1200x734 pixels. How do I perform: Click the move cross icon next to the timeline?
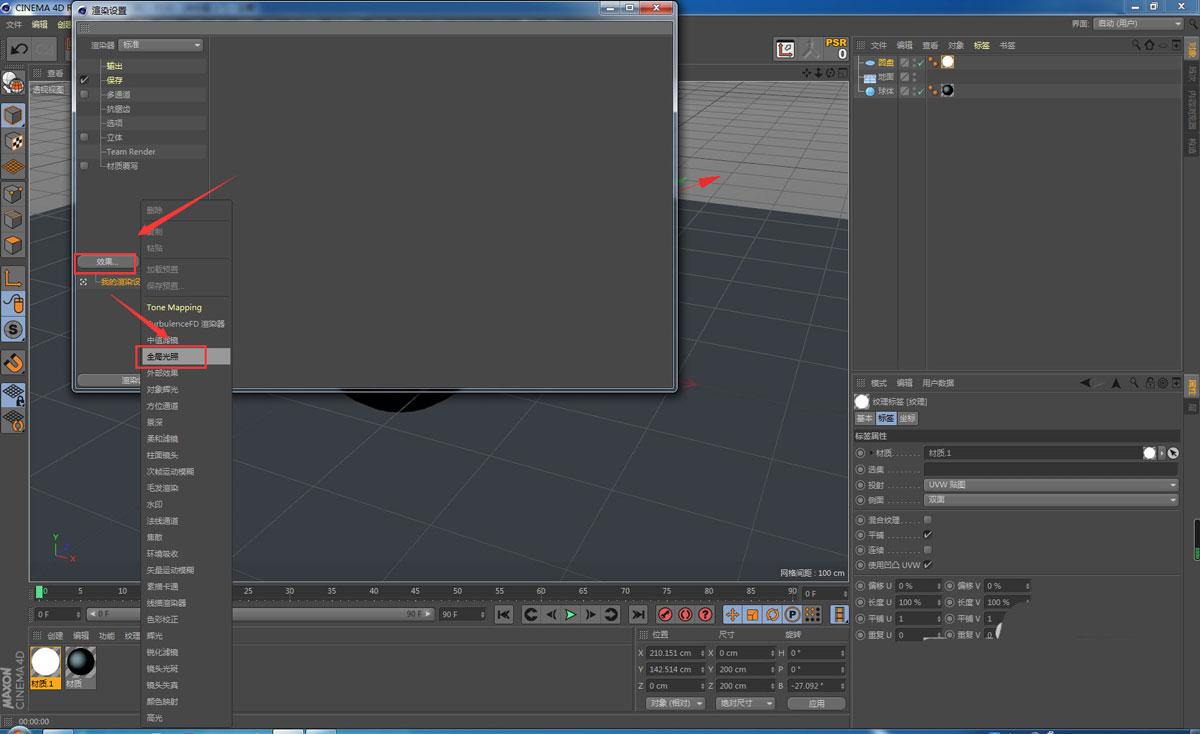(732, 613)
